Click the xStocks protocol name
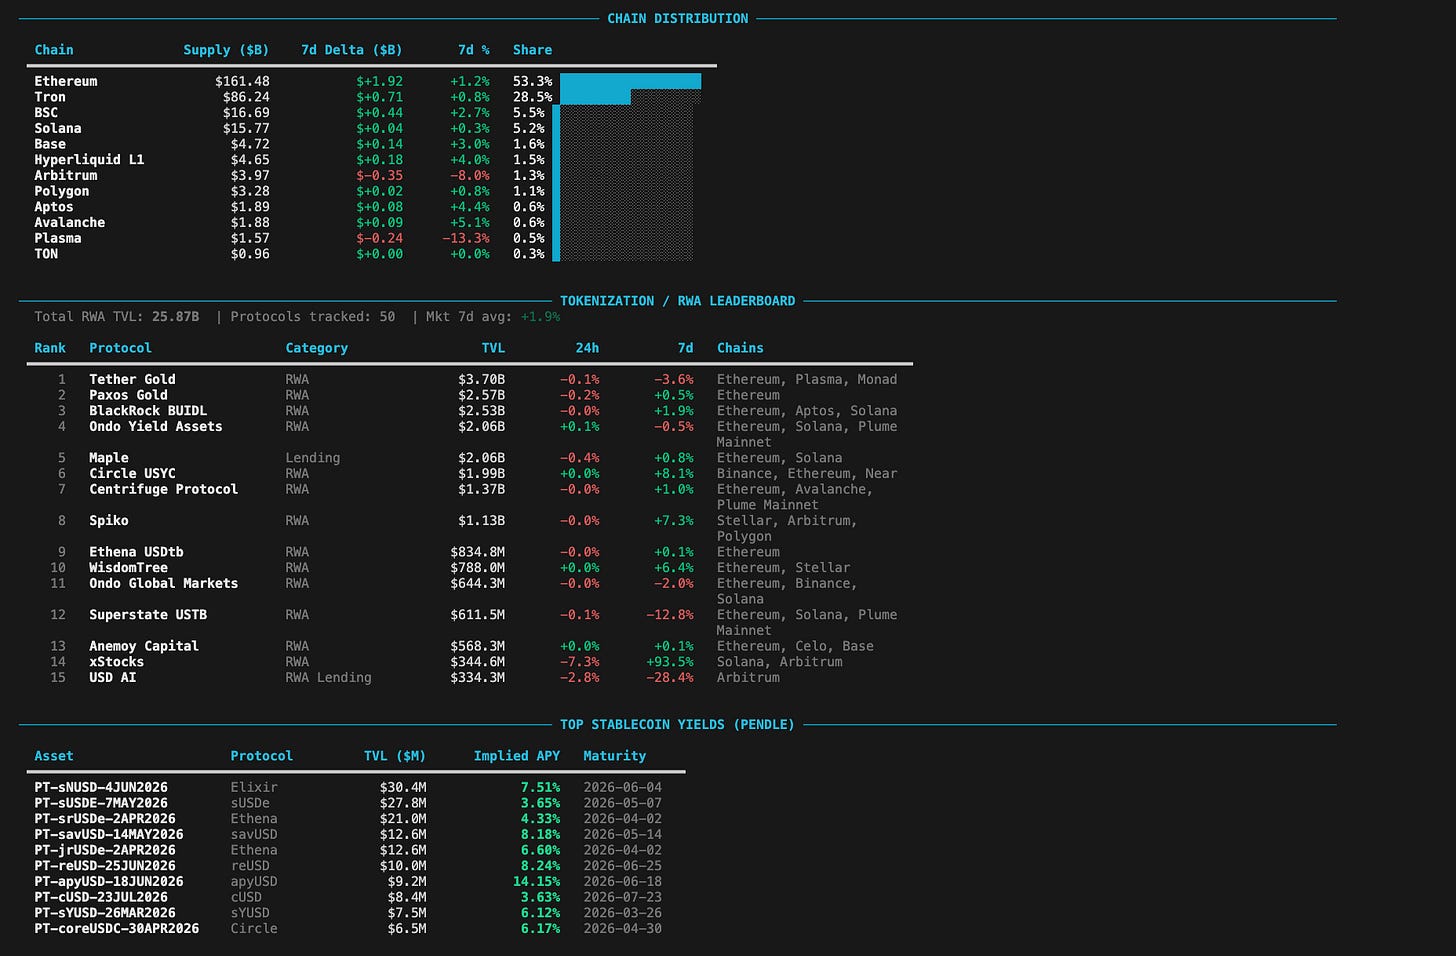Screen dimensions: 1456x956 coord(117,662)
